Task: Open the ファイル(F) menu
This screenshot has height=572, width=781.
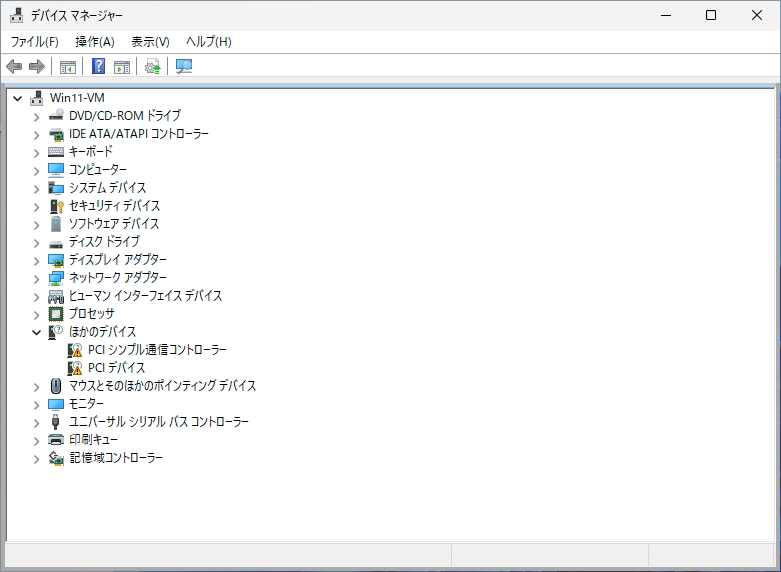Action: (x=35, y=42)
